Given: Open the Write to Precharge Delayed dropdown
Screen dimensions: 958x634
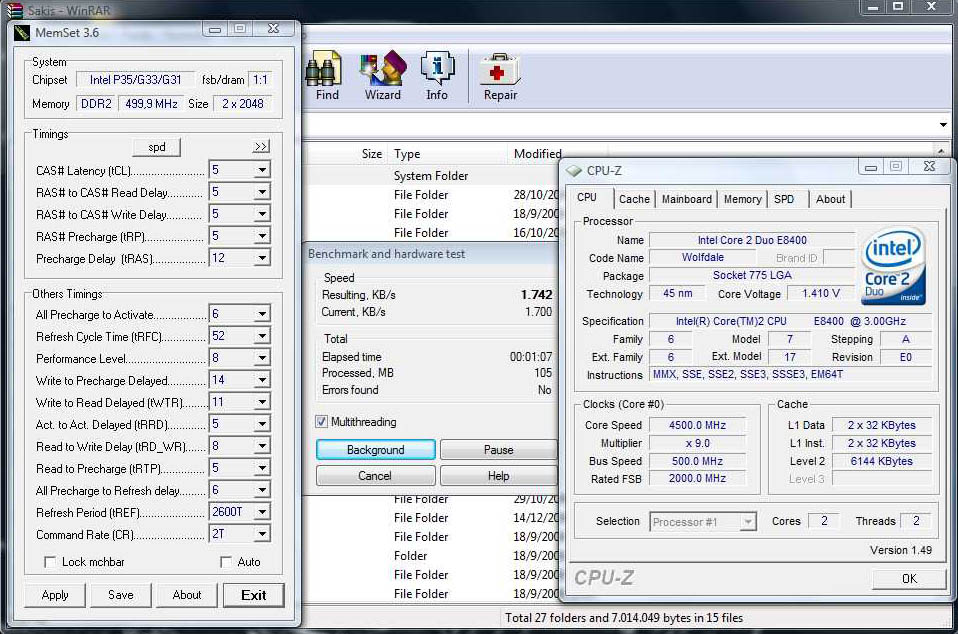Looking at the screenshot, I should [x=262, y=380].
